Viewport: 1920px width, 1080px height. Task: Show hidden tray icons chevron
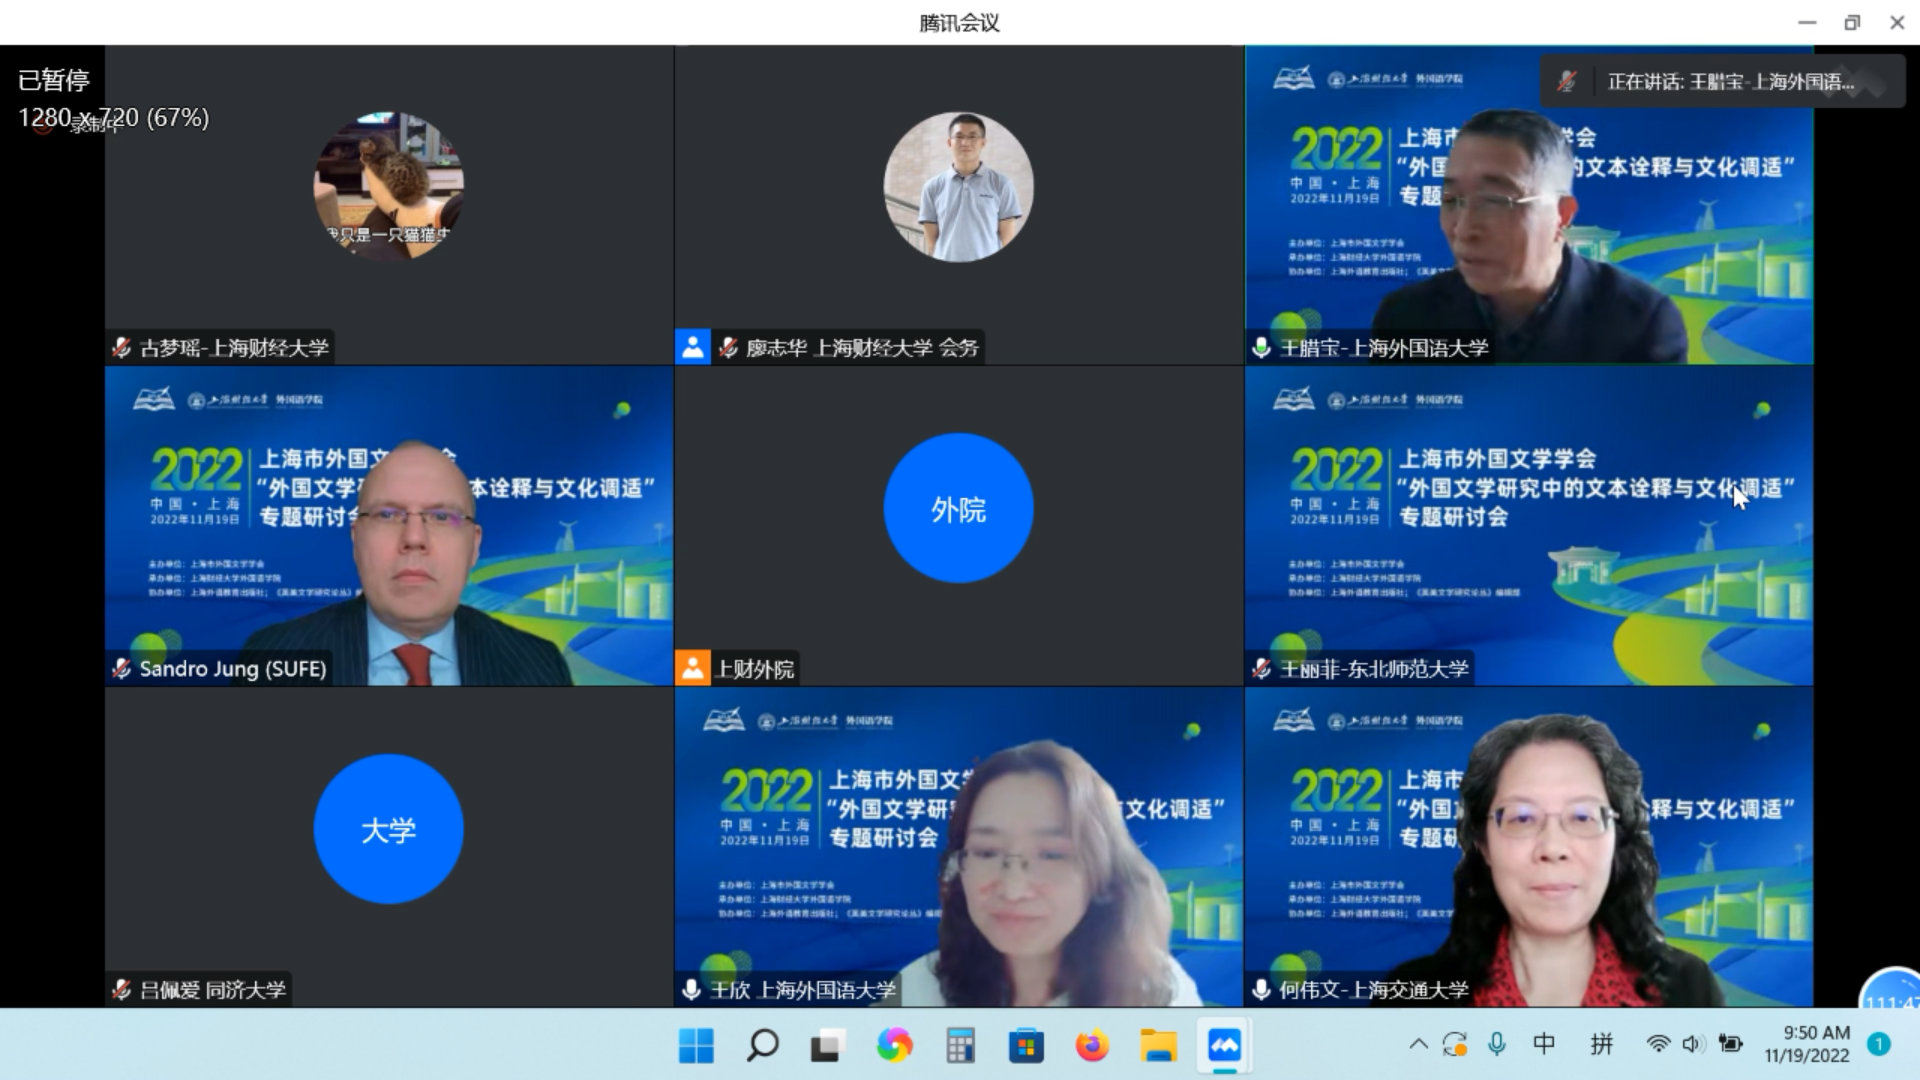click(1418, 1044)
